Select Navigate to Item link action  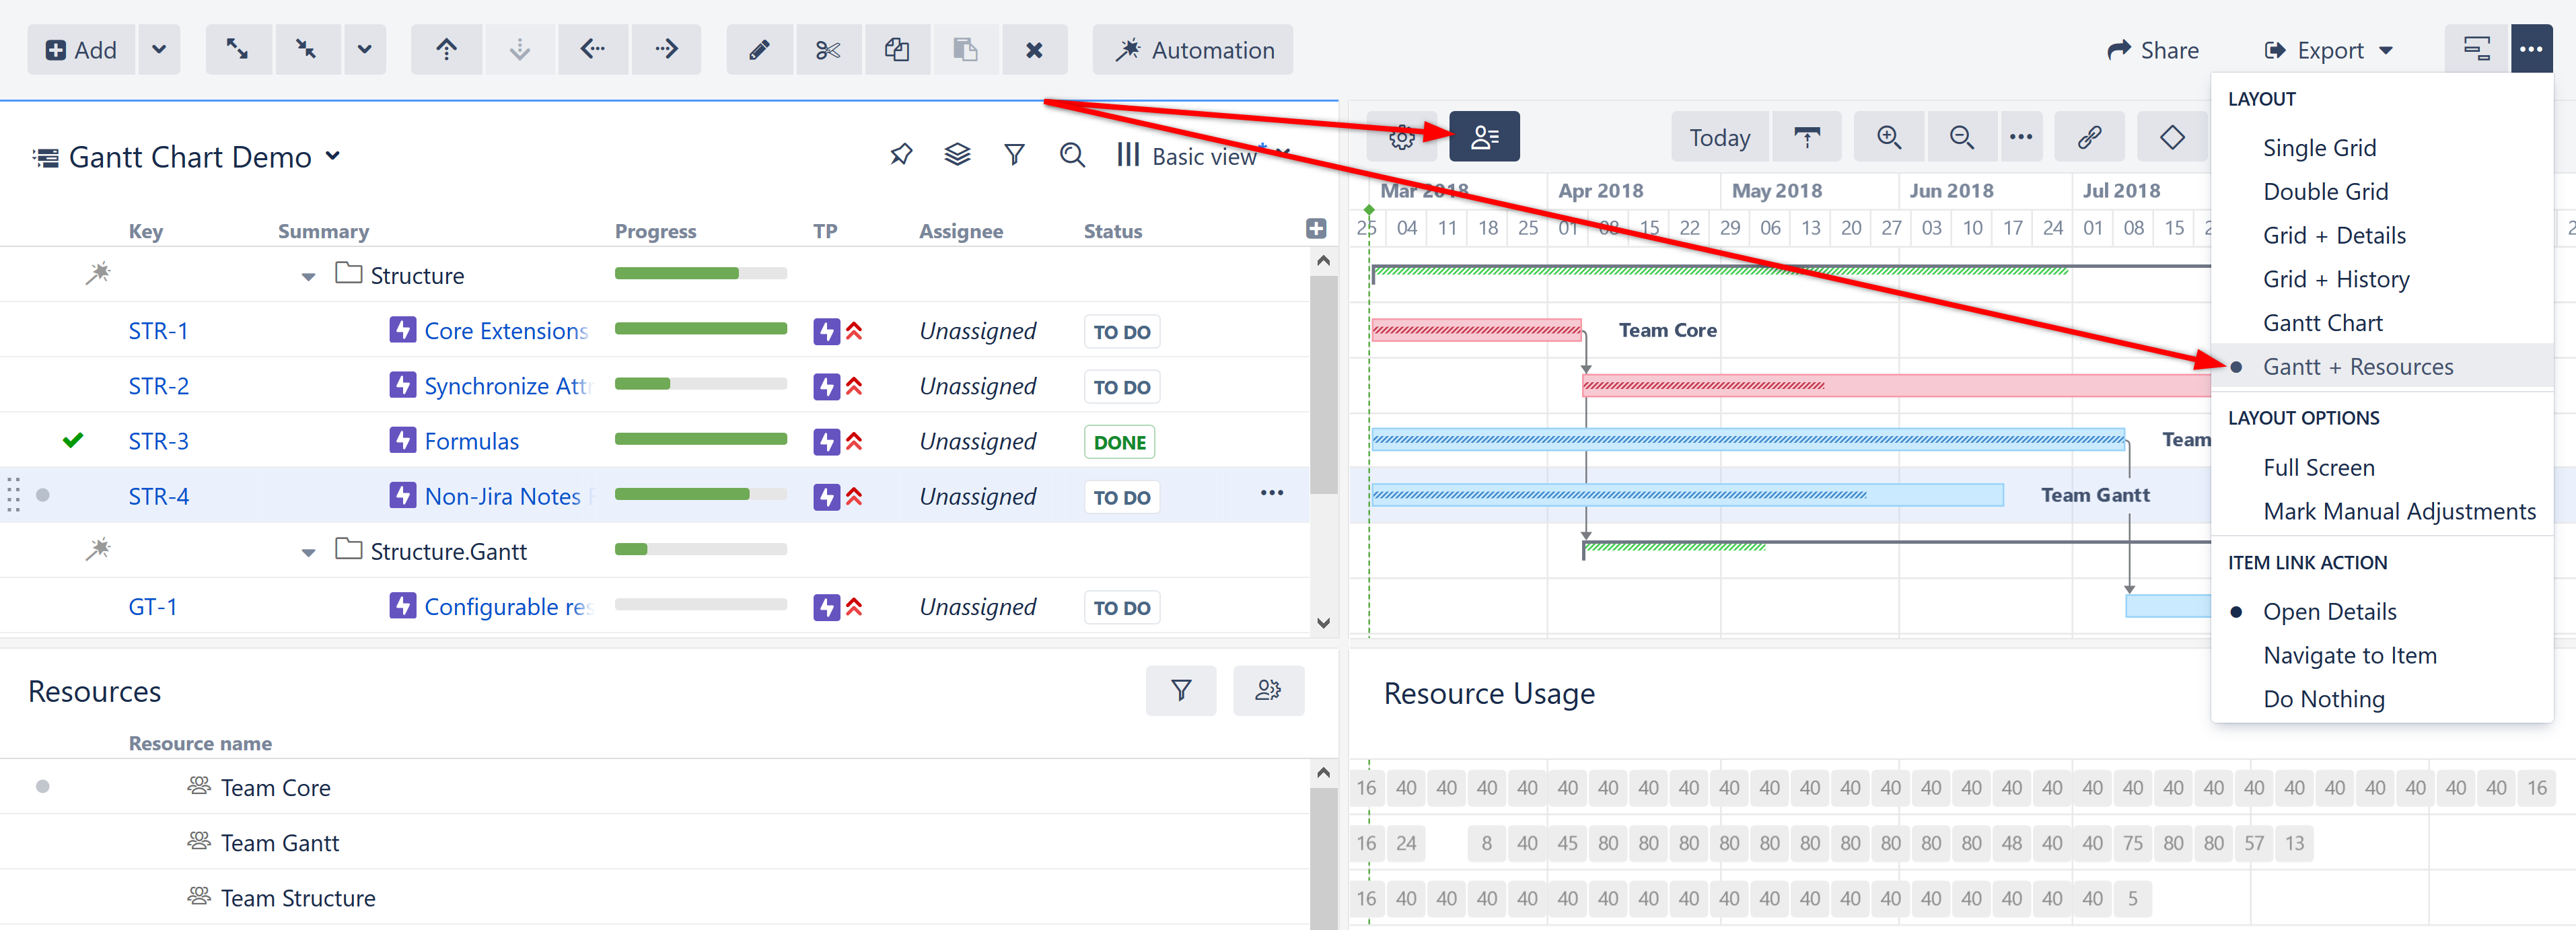tap(2349, 655)
